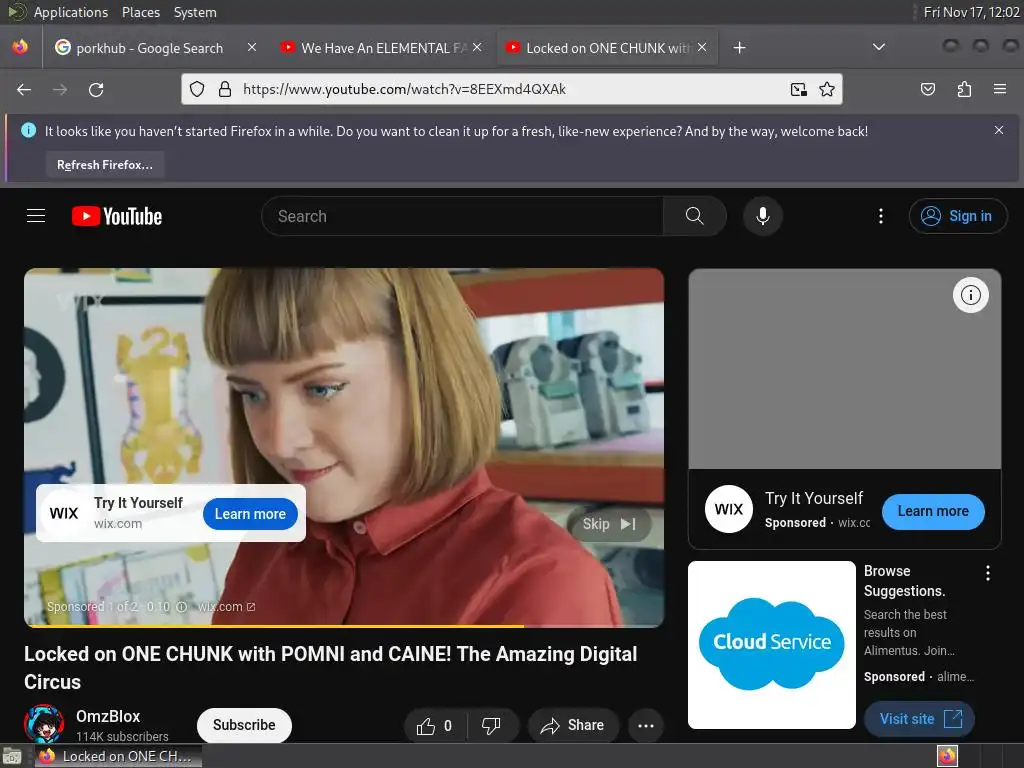1024x768 pixels.
Task: Click the video title text
Action: tap(330, 667)
